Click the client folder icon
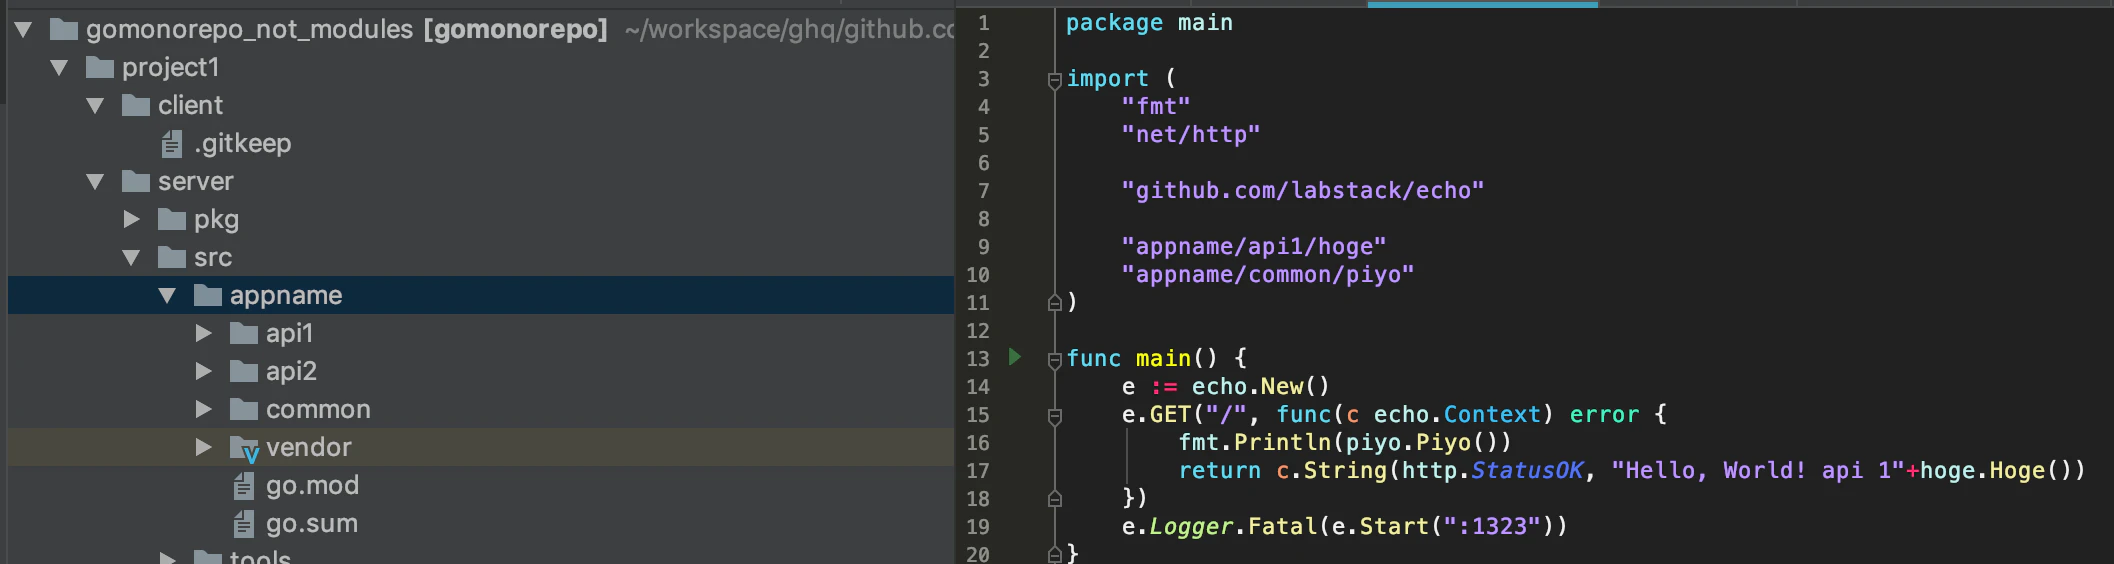The height and width of the screenshot is (564, 2114). [x=136, y=106]
